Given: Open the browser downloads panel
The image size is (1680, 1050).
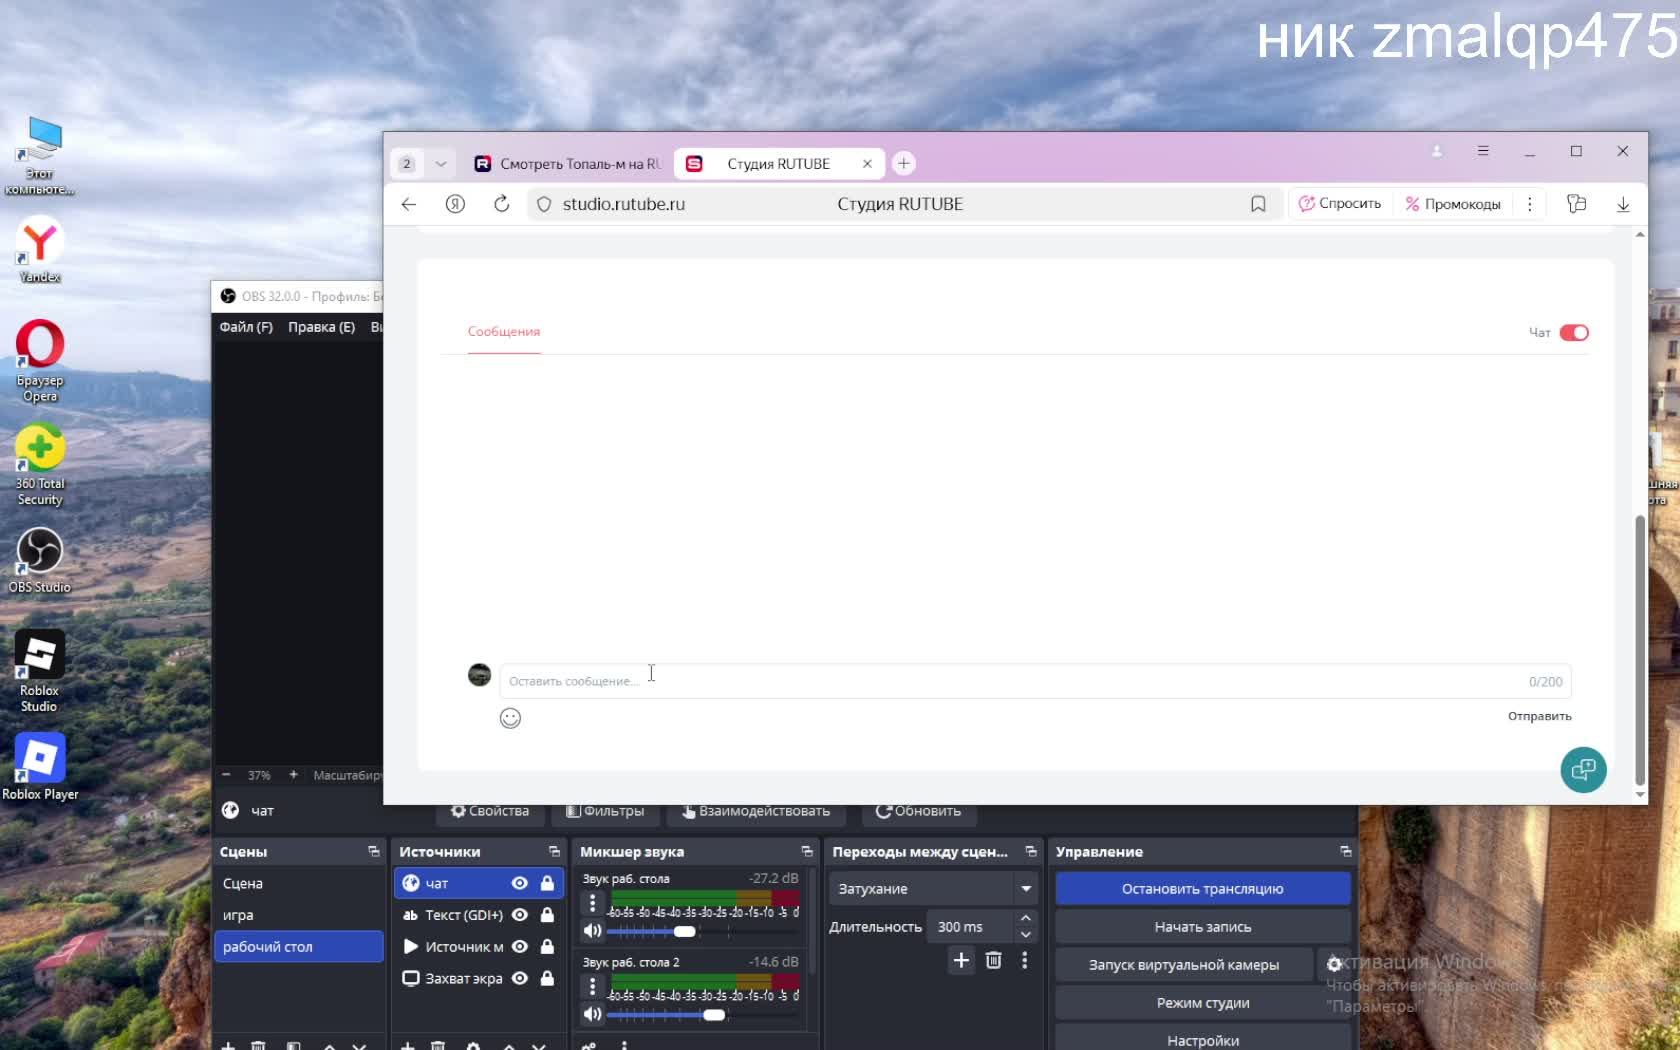Looking at the screenshot, I should coord(1623,204).
